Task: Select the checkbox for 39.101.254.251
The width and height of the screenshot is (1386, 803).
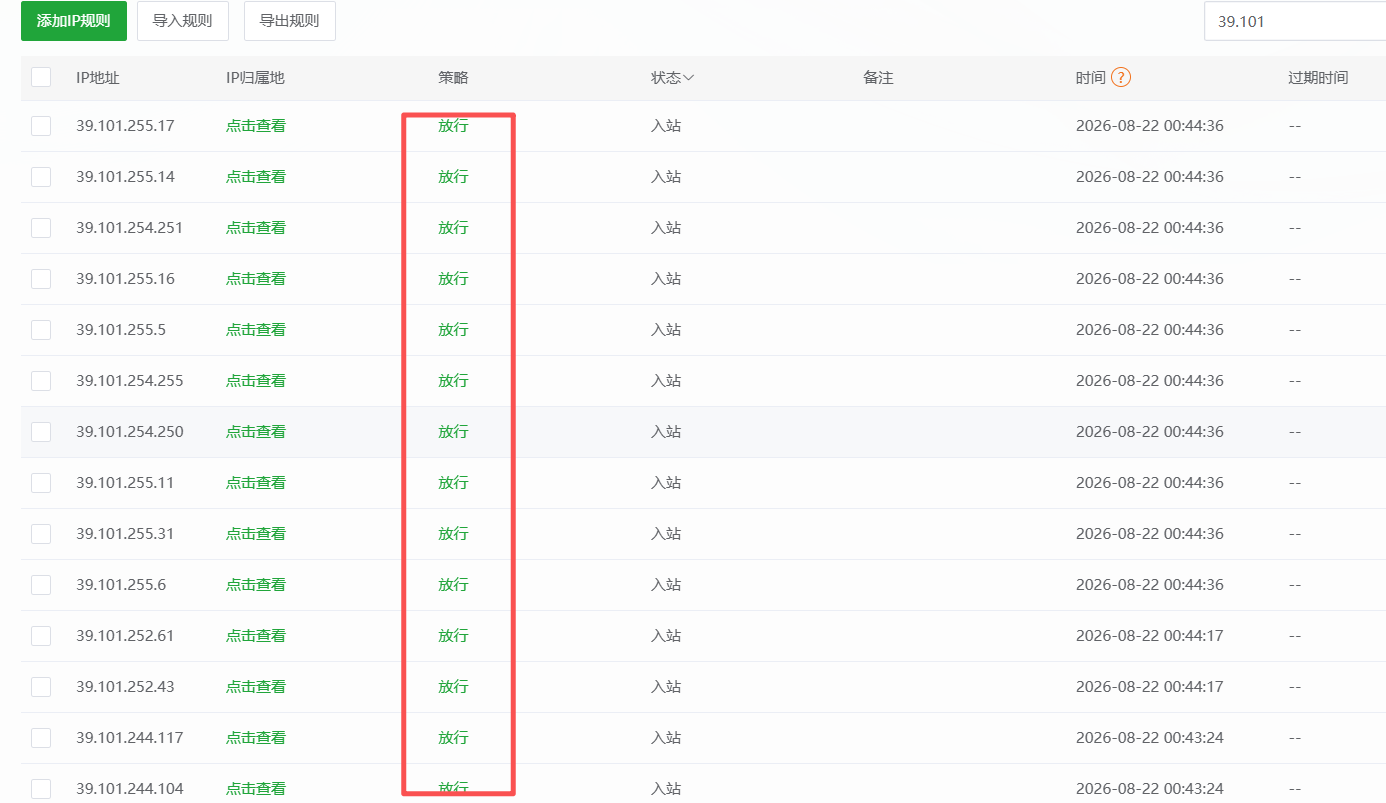Action: pyautogui.click(x=41, y=228)
